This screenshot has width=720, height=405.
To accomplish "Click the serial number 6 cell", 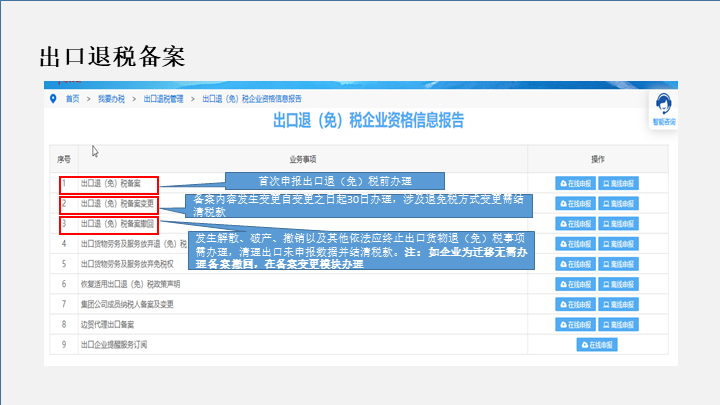I will point(64,284).
